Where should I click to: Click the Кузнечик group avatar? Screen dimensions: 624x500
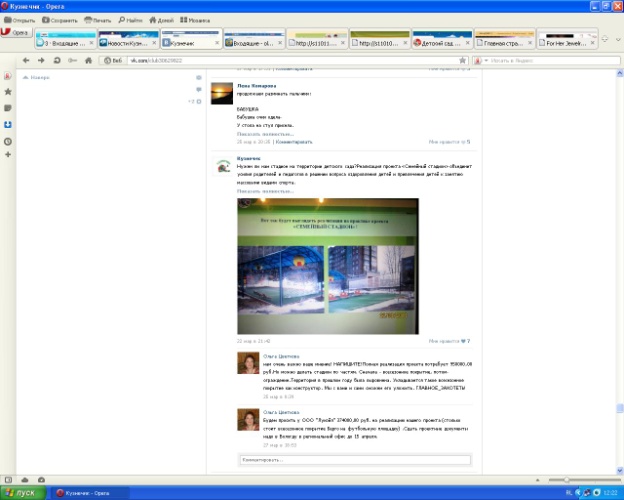click(x=222, y=166)
